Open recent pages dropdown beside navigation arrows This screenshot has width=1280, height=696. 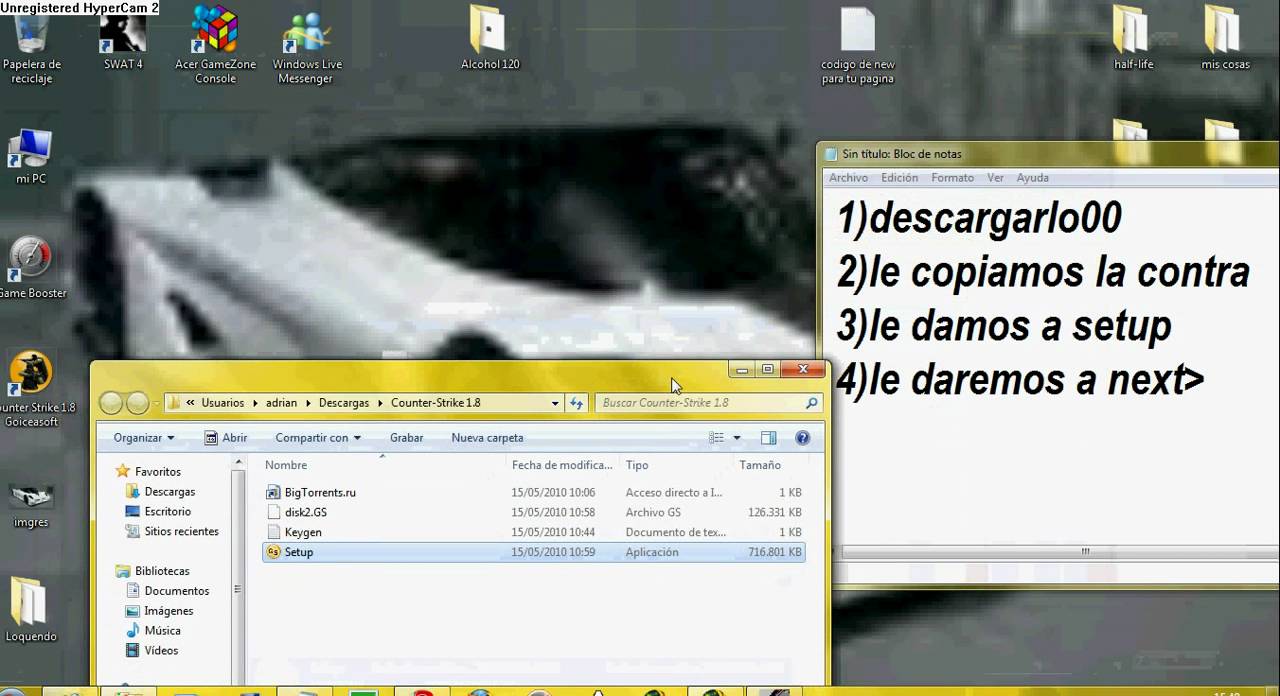[x=157, y=404]
